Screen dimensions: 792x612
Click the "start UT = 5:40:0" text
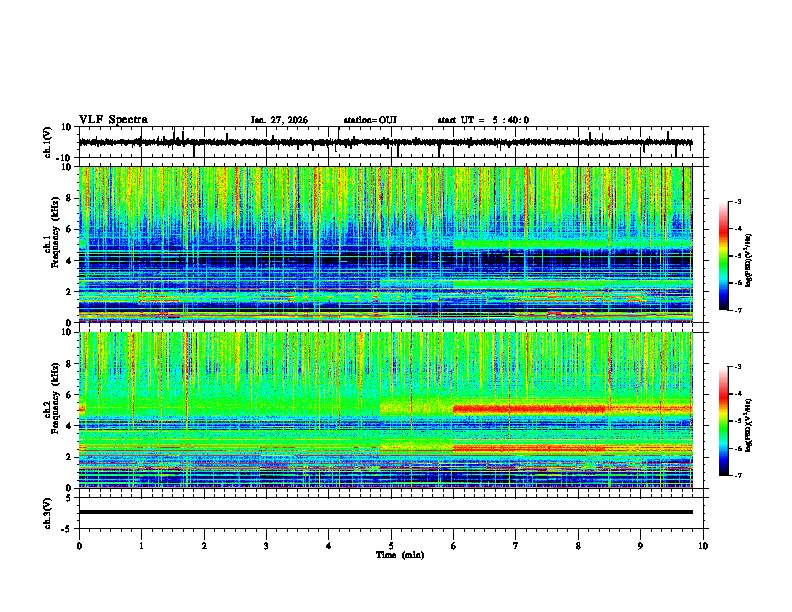[x=483, y=120]
